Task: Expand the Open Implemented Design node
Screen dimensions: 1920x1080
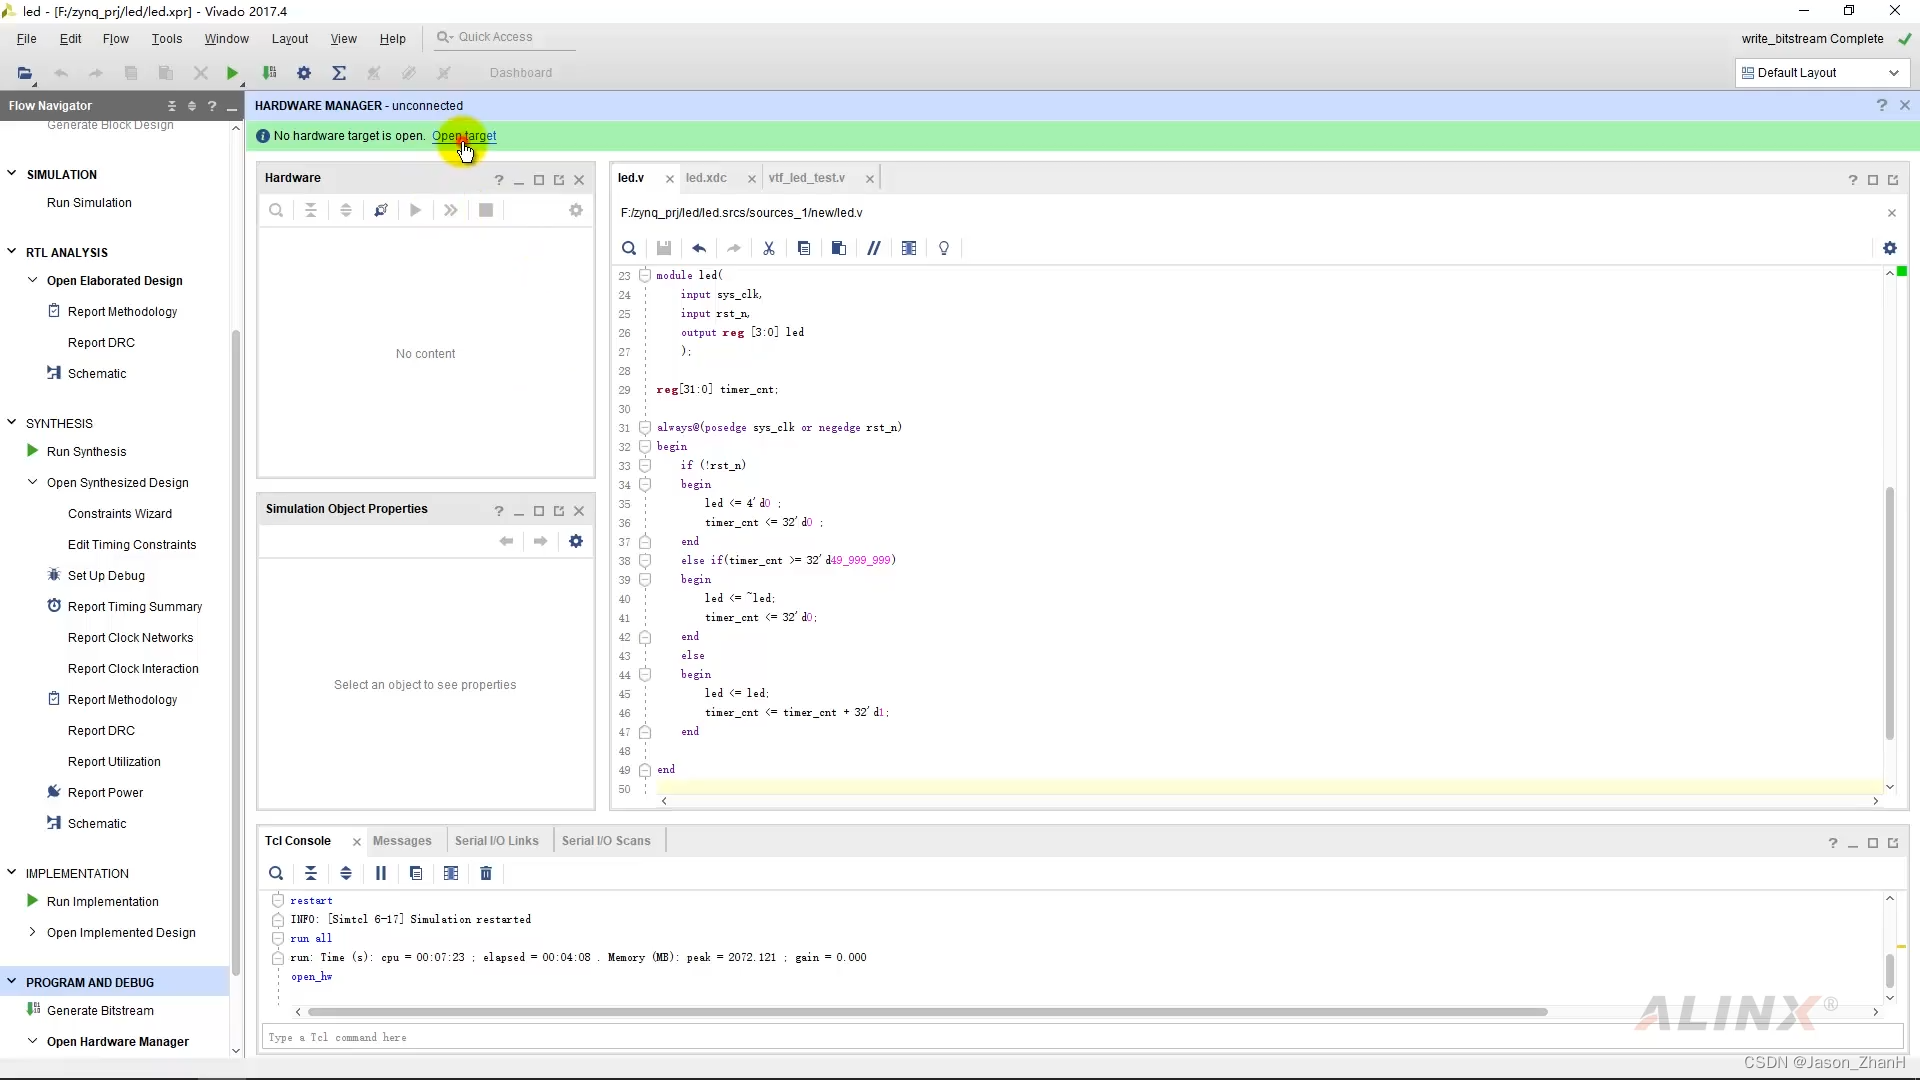Action: coord(33,932)
